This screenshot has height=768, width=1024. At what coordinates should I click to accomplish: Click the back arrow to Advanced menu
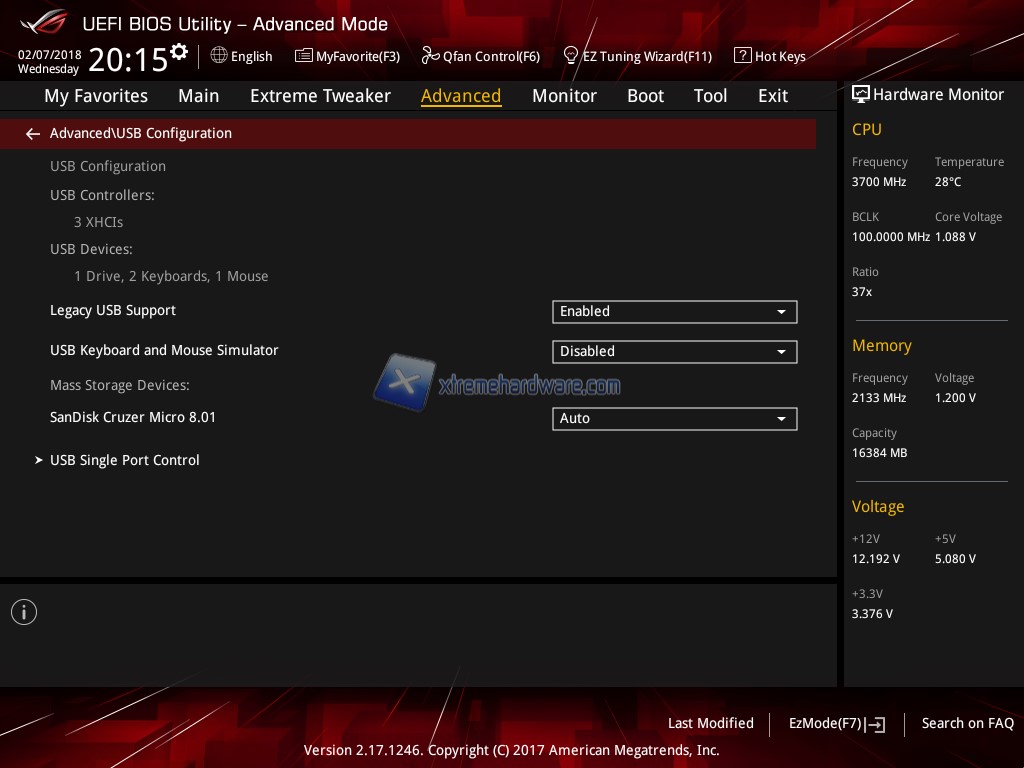coord(33,134)
